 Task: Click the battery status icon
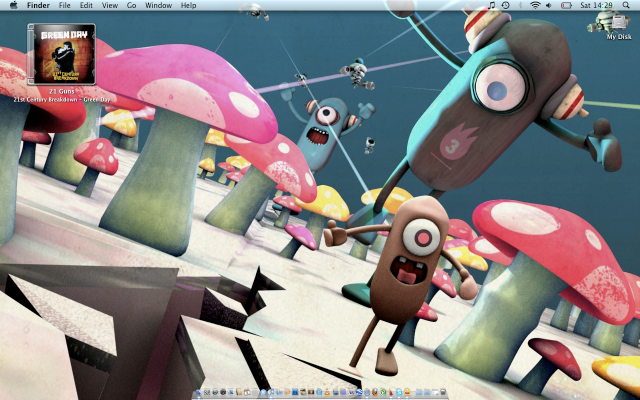point(566,5)
